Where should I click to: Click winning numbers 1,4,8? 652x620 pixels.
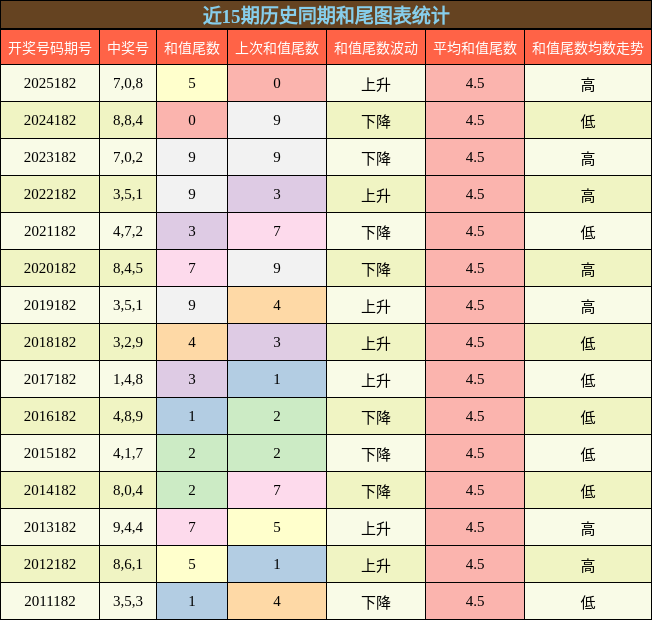tap(128, 379)
